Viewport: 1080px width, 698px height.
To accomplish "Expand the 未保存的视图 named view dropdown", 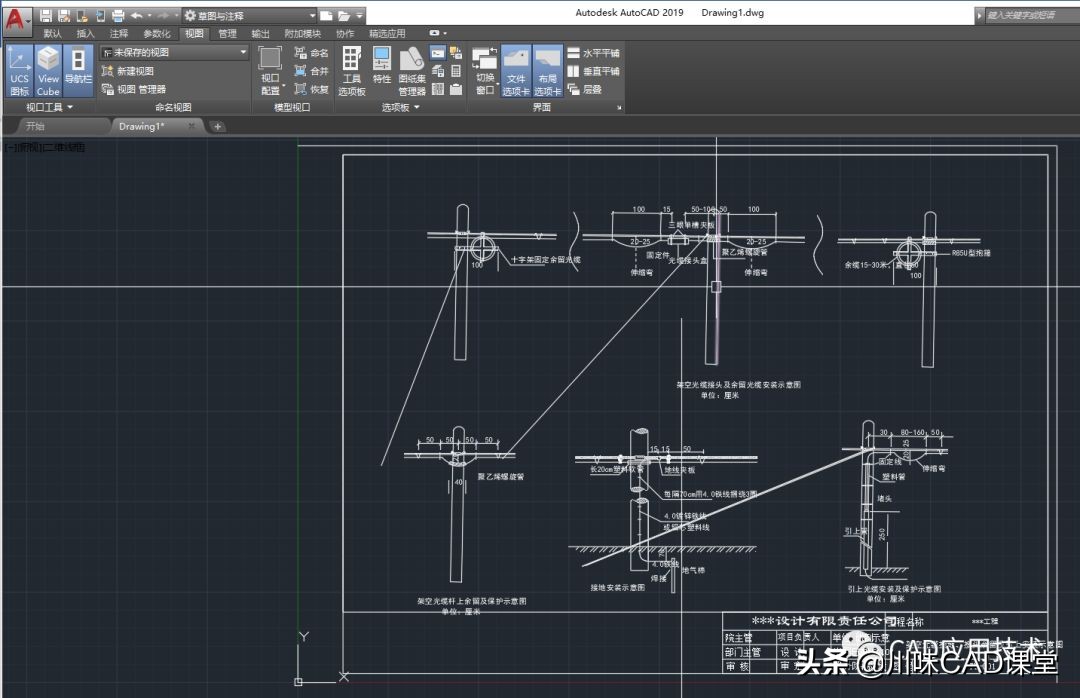I will (243, 52).
